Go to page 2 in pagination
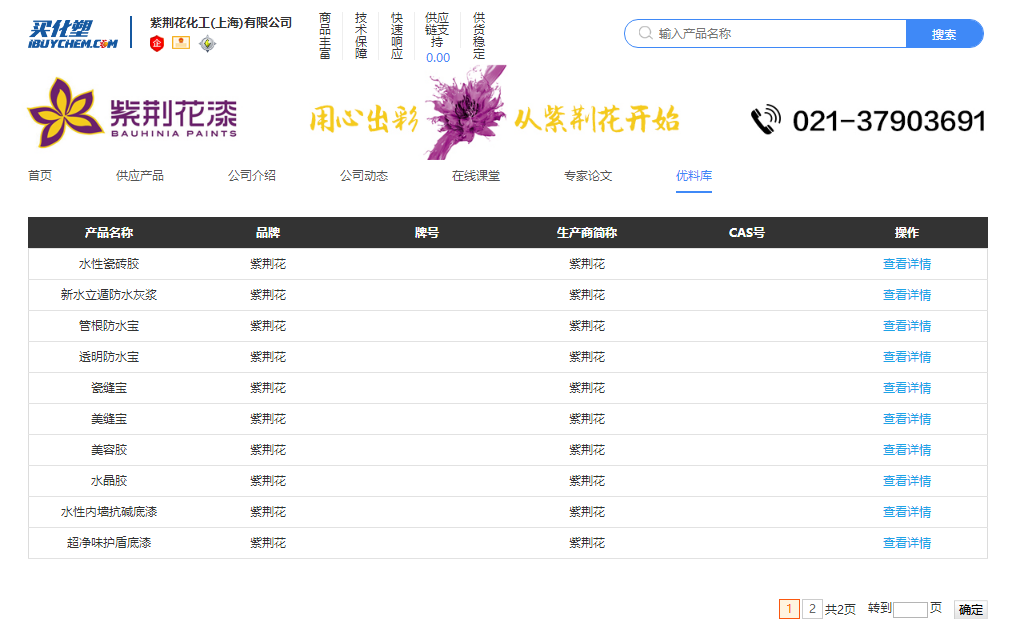The height and width of the screenshot is (643, 1018). click(812, 609)
